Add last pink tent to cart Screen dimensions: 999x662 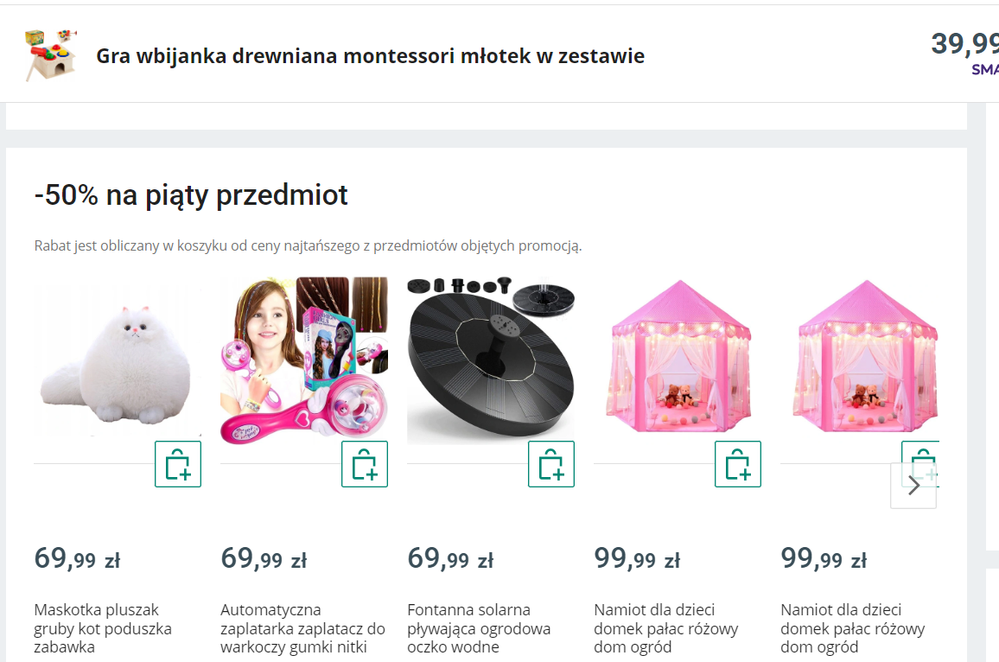[920, 452]
